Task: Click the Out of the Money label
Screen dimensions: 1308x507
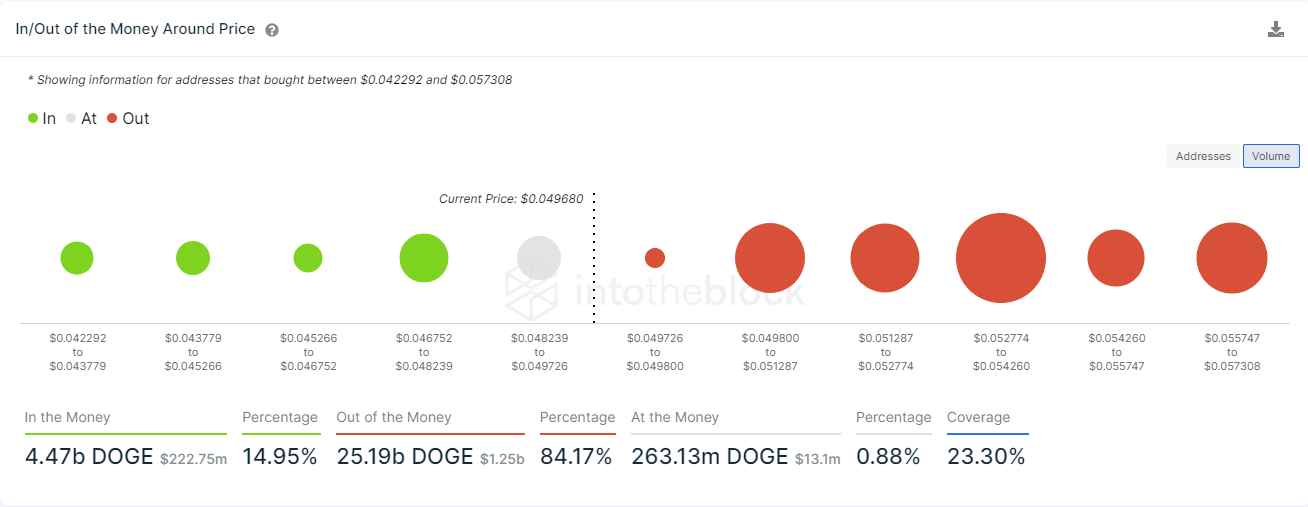Action: point(394,417)
